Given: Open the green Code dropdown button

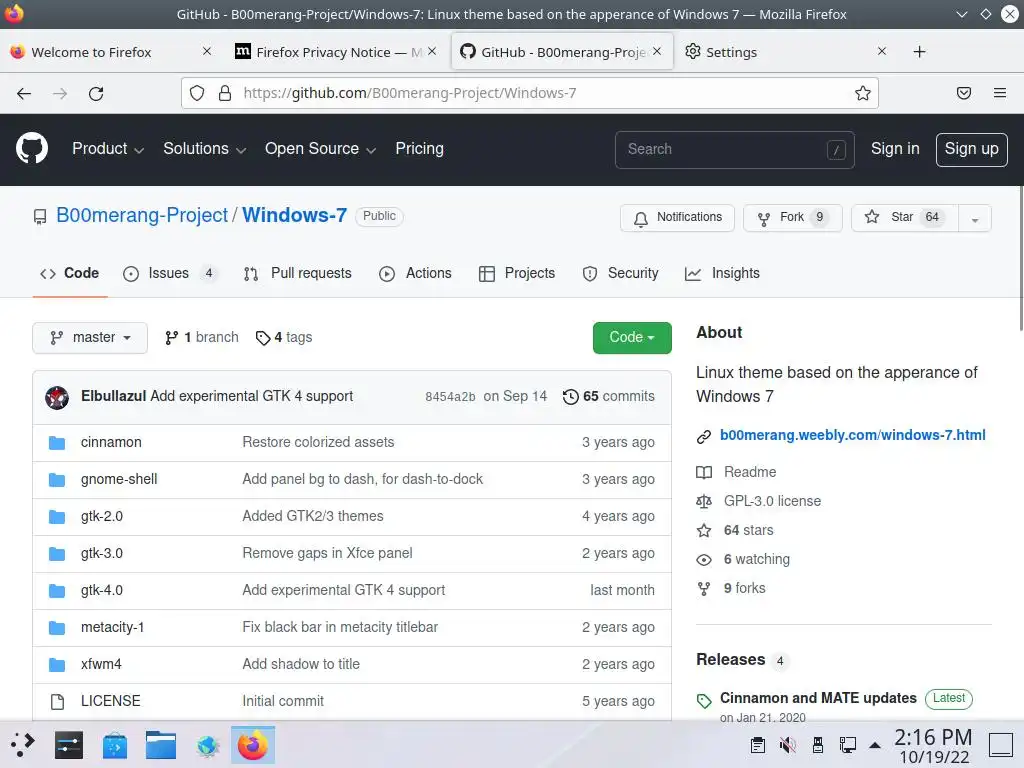Looking at the screenshot, I should tap(632, 338).
